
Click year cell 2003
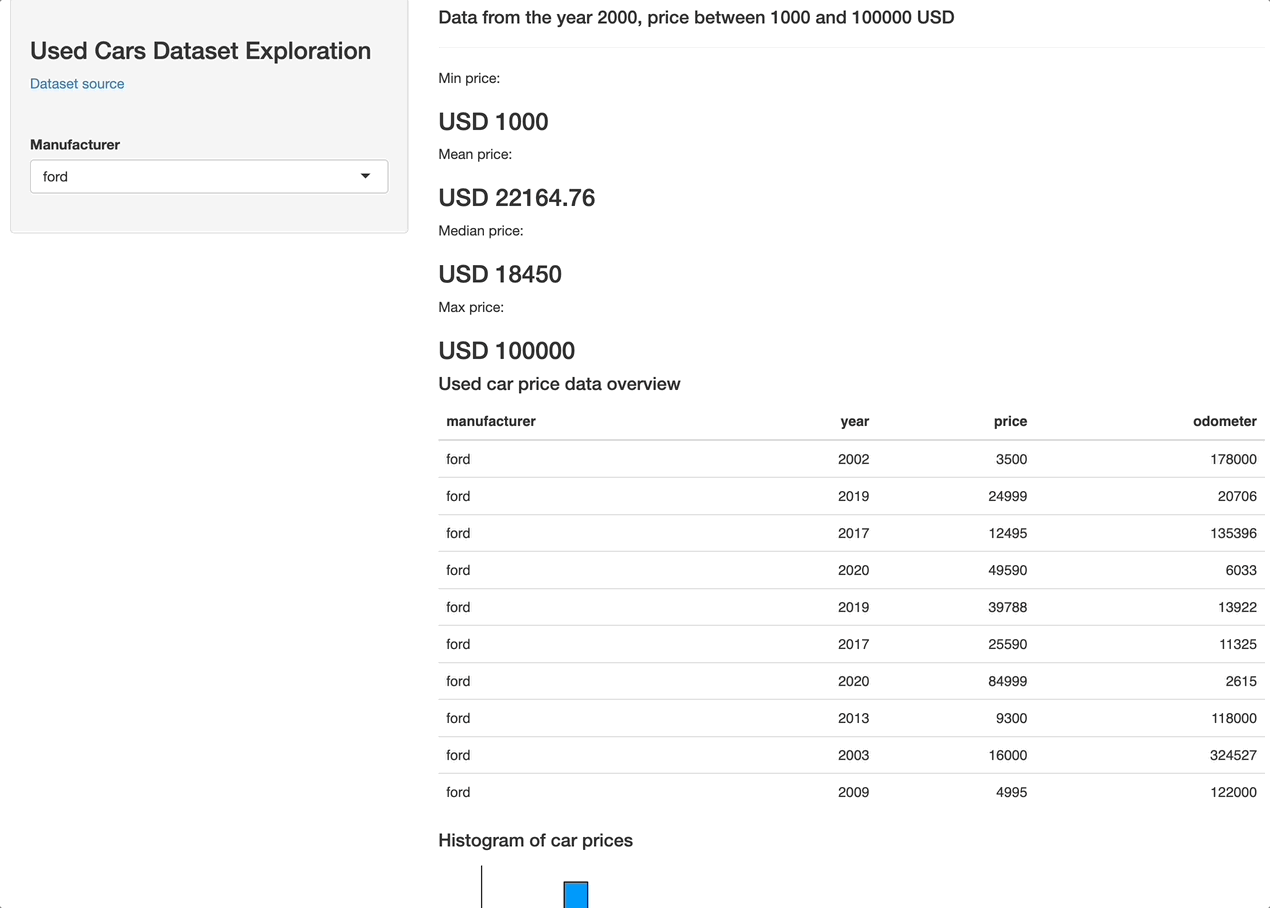pos(854,755)
